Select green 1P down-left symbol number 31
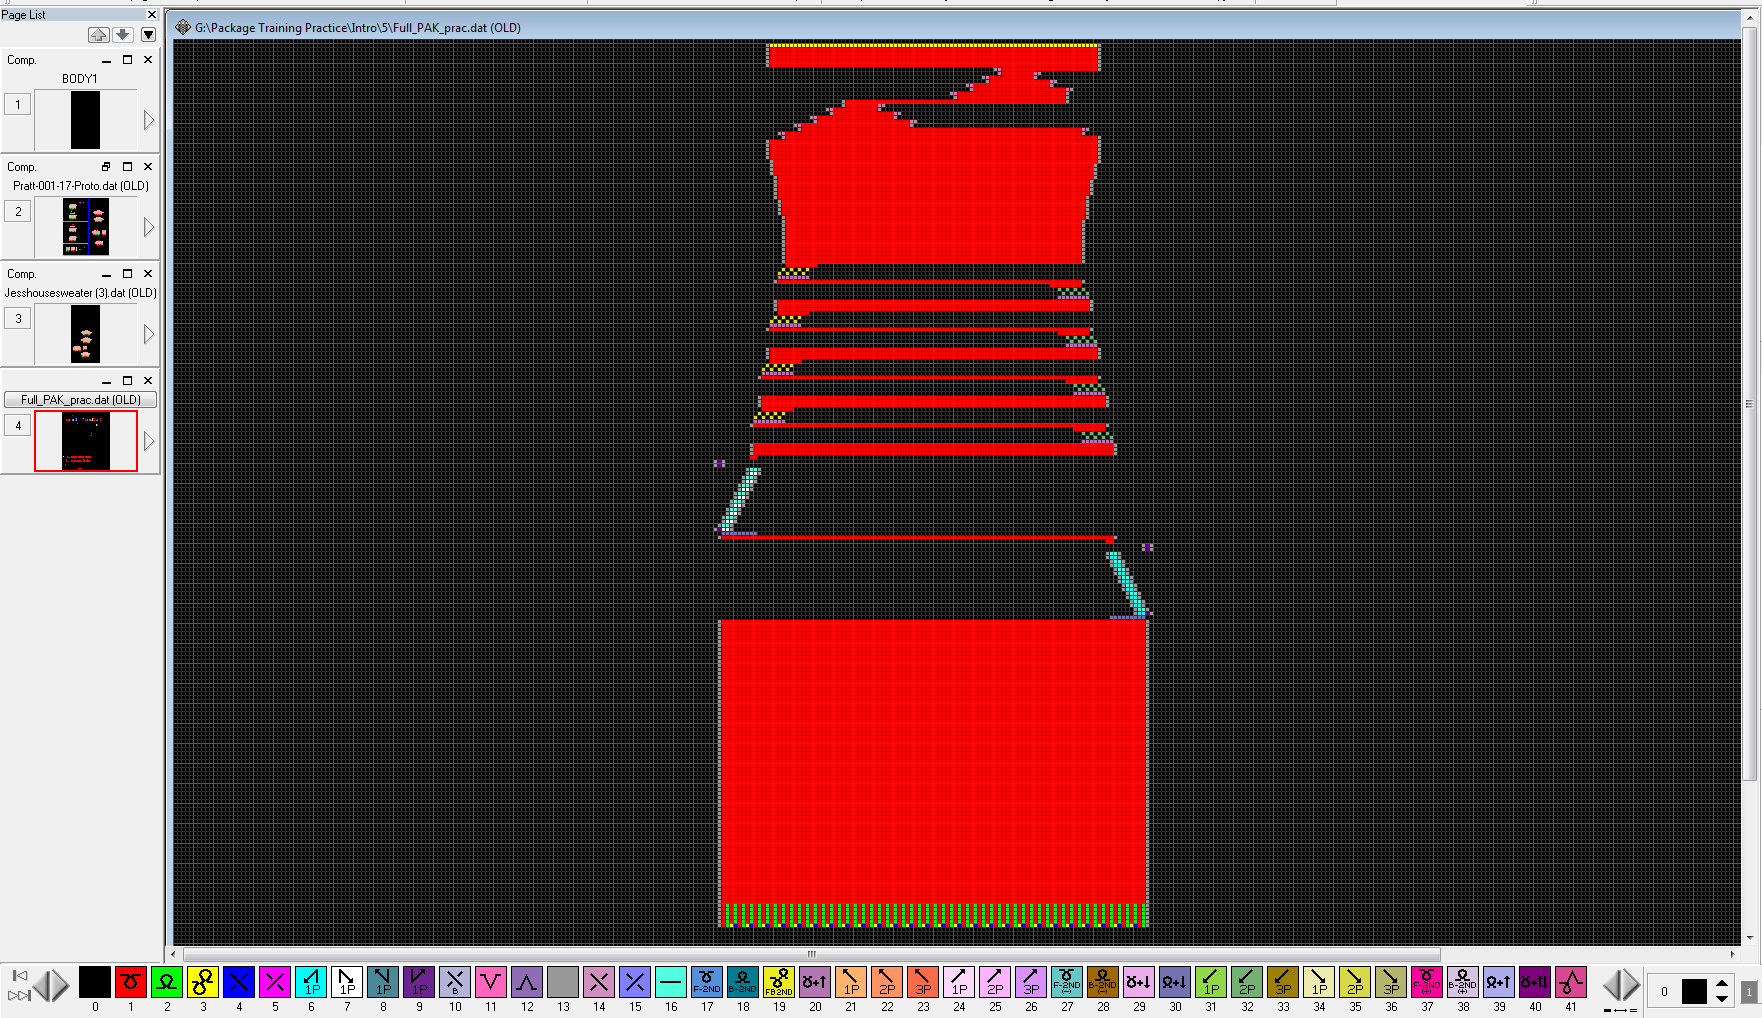Viewport: 1762px width, 1018px height. click(1211, 983)
